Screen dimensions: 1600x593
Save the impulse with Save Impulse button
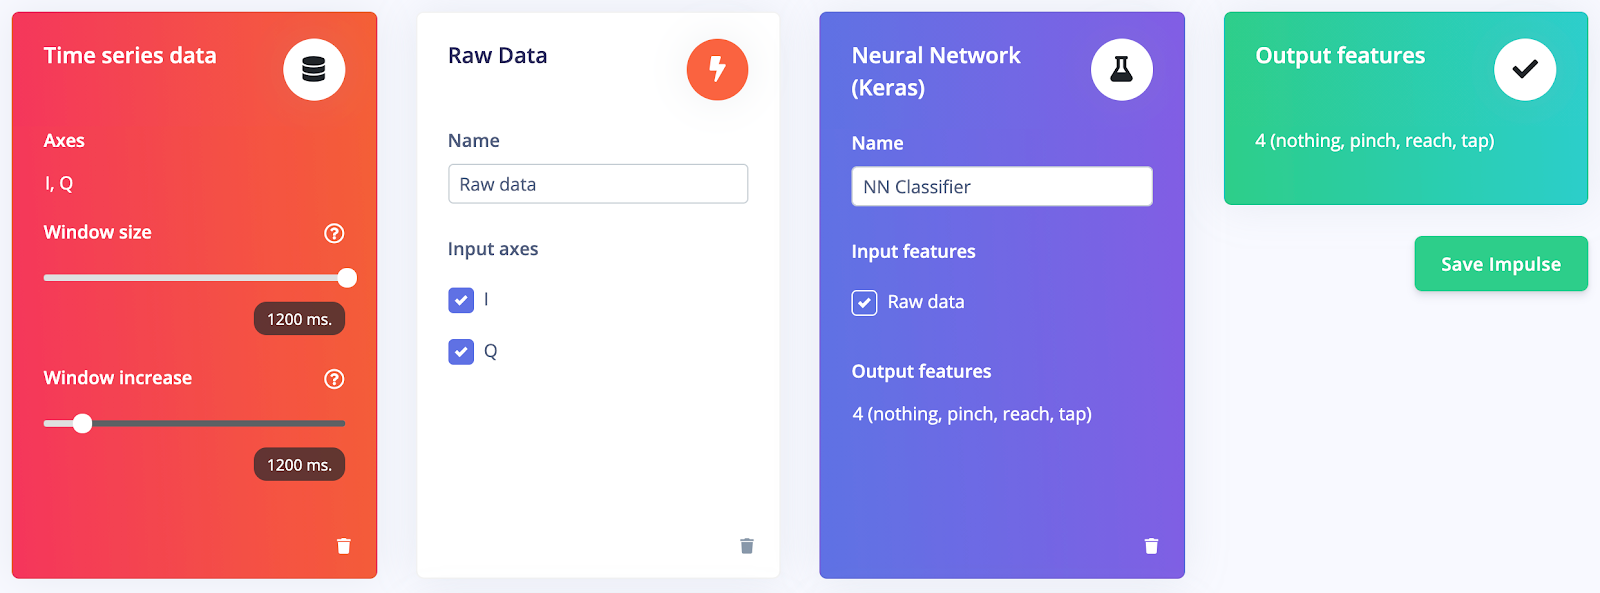[x=1501, y=264]
